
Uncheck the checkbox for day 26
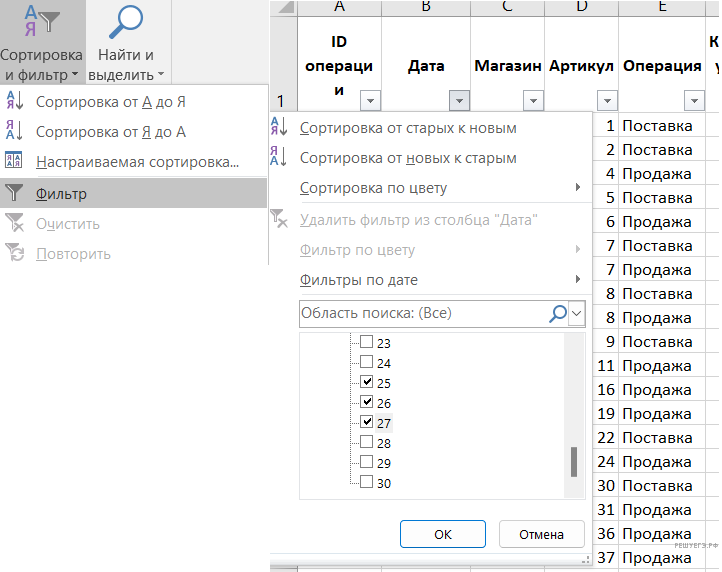(x=366, y=402)
